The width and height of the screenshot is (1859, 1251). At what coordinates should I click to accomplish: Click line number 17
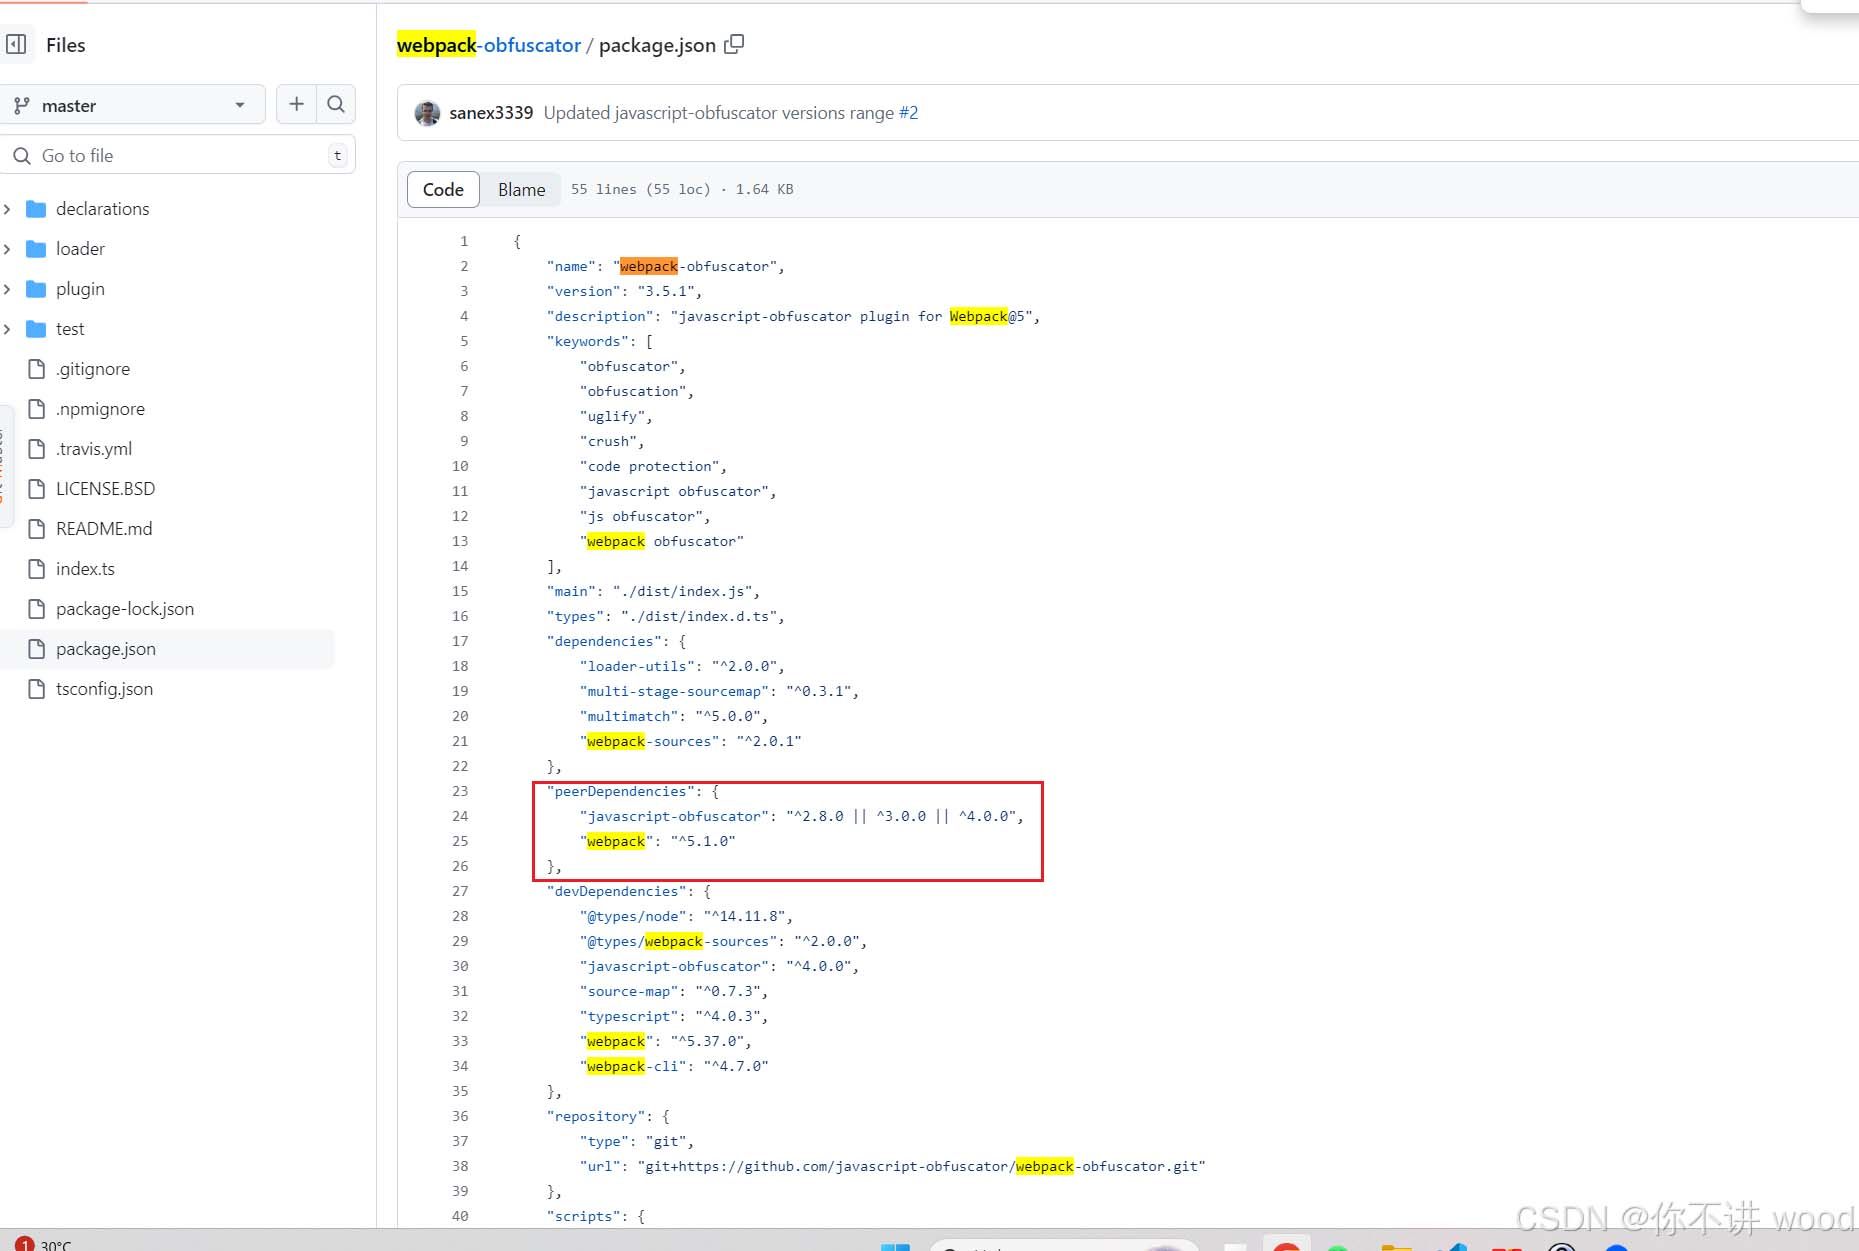pos(460,641)
